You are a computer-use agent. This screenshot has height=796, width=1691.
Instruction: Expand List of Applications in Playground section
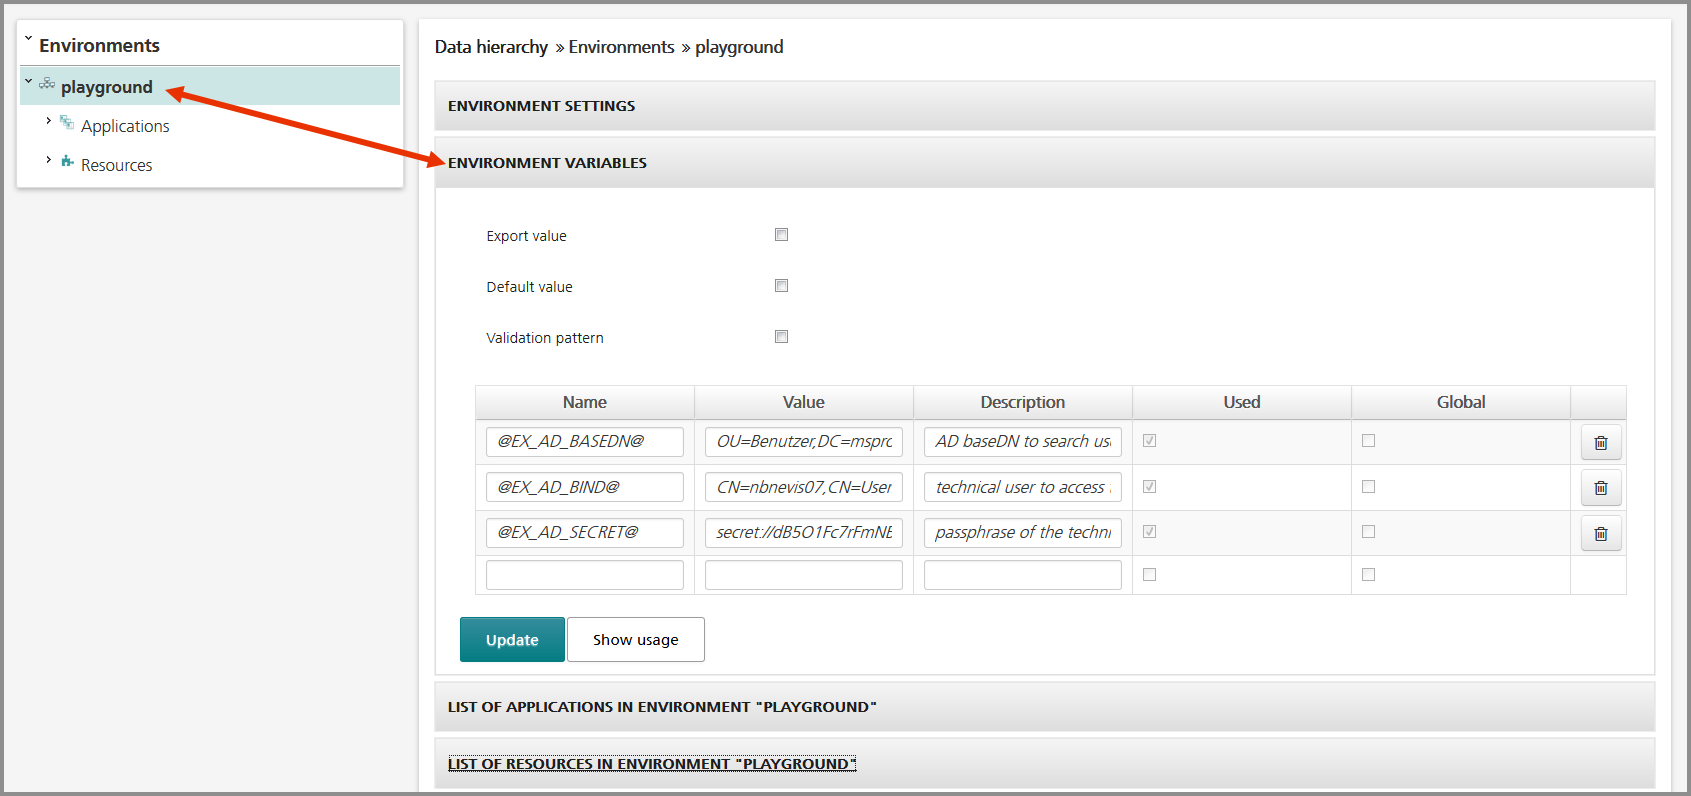(x=1044, y=707)
